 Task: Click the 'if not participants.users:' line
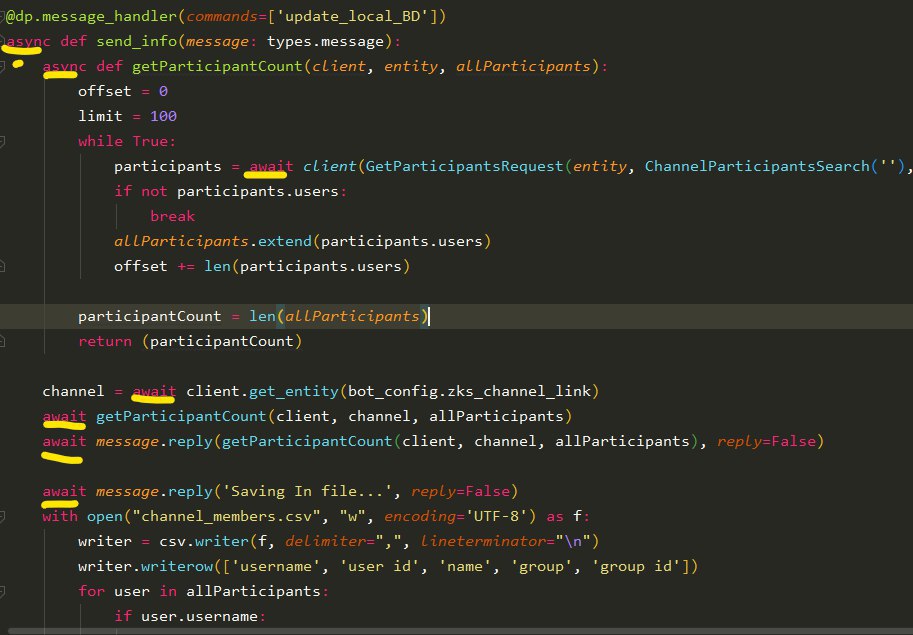coord(231,191)
